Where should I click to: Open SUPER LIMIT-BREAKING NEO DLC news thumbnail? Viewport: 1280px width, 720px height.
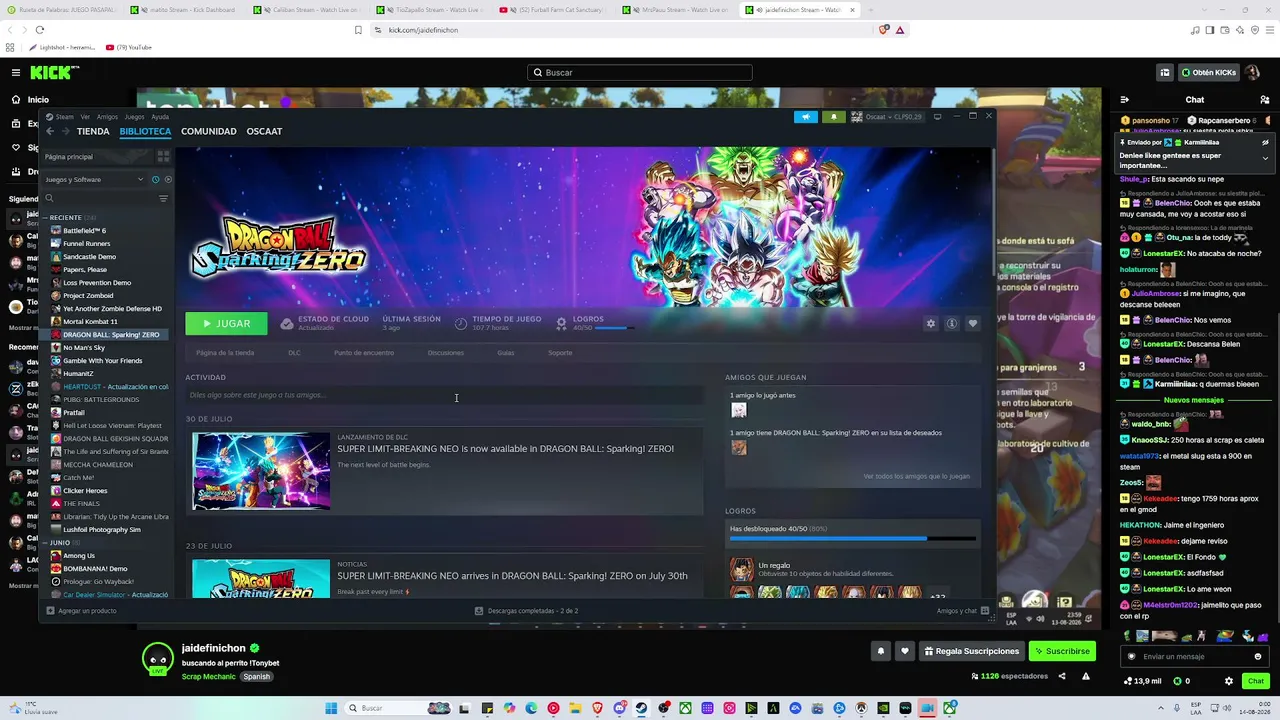pos(261,471)
